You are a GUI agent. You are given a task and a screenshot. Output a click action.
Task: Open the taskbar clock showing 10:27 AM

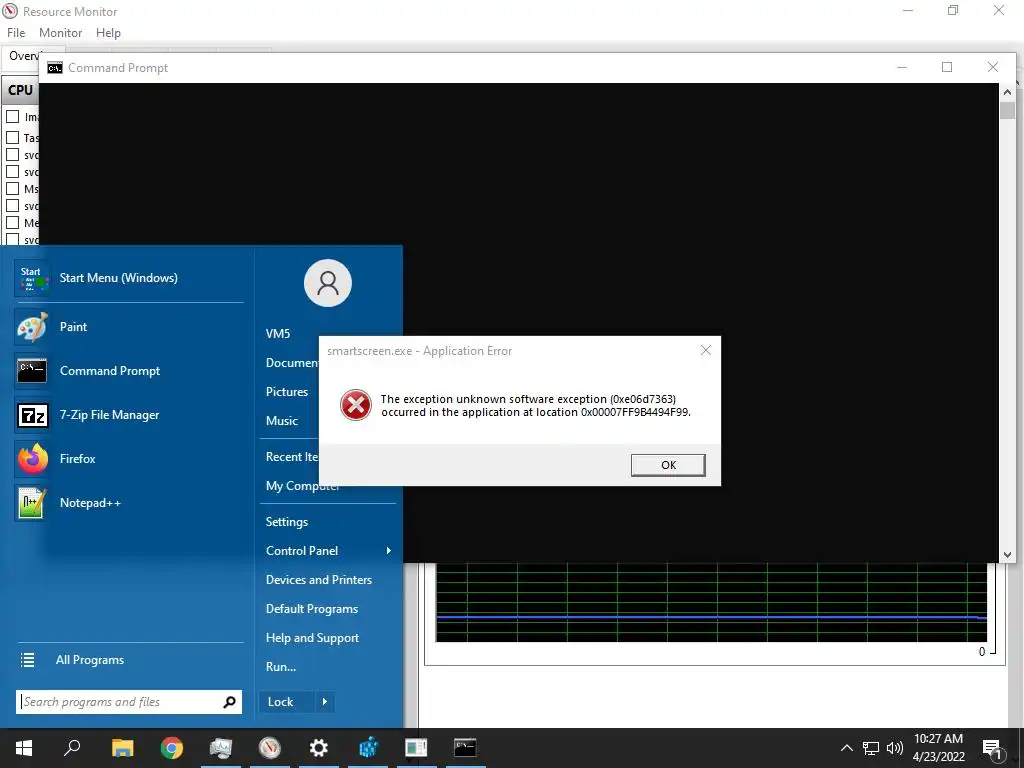(938, 748)
